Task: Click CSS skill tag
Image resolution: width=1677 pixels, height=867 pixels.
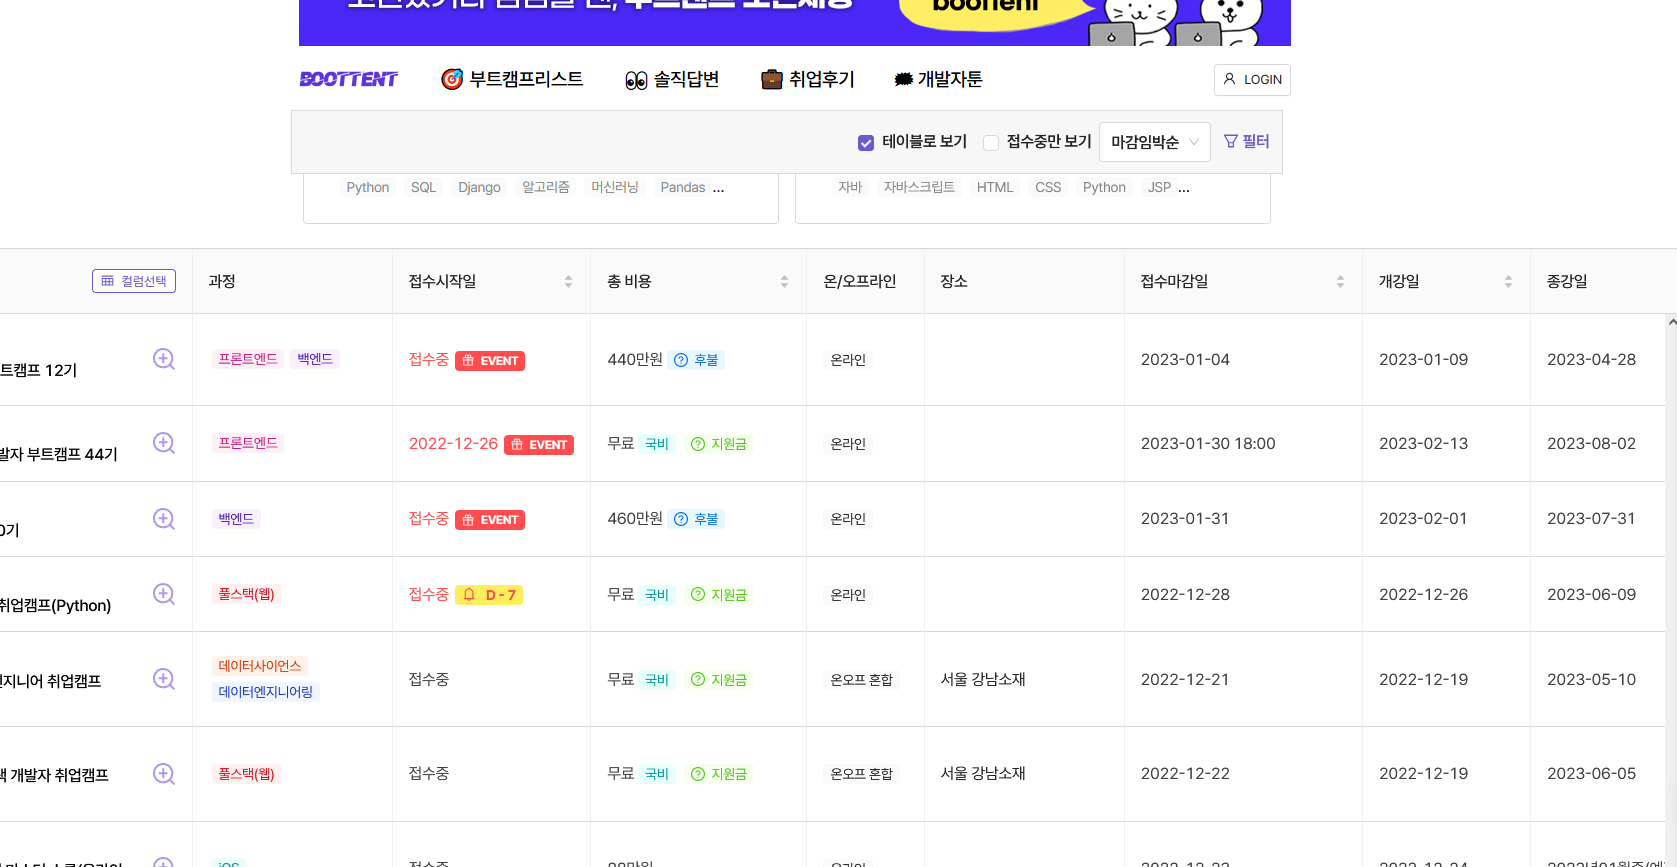Action: point(1048,187)
